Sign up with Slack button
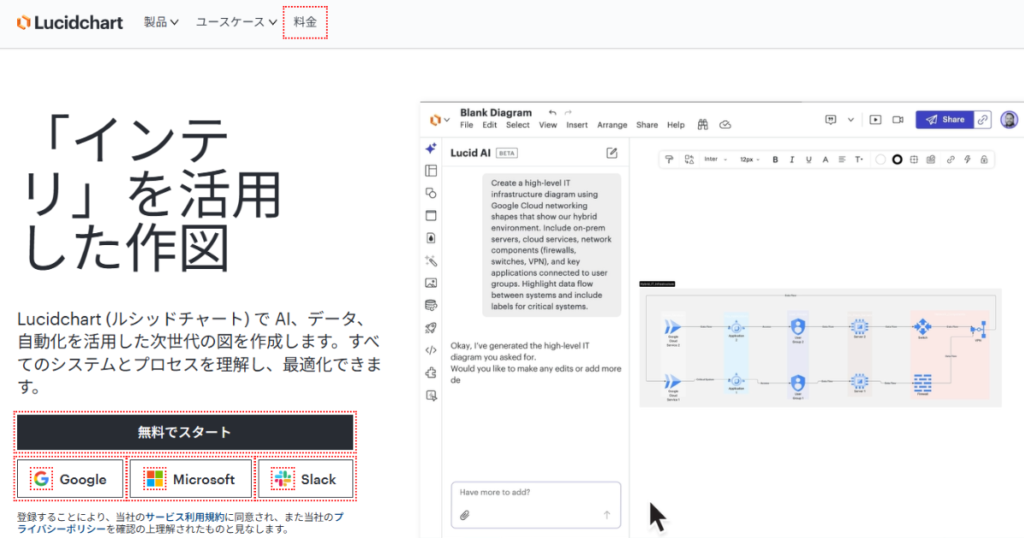Viewport: 1024px width, 538px height. coord(306,479)
